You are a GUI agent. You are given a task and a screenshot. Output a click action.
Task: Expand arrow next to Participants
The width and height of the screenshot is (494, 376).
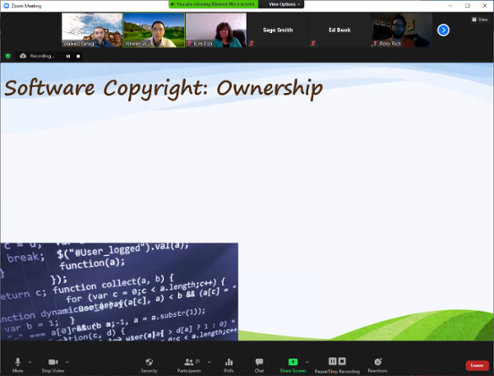click(x=209, y=362)
